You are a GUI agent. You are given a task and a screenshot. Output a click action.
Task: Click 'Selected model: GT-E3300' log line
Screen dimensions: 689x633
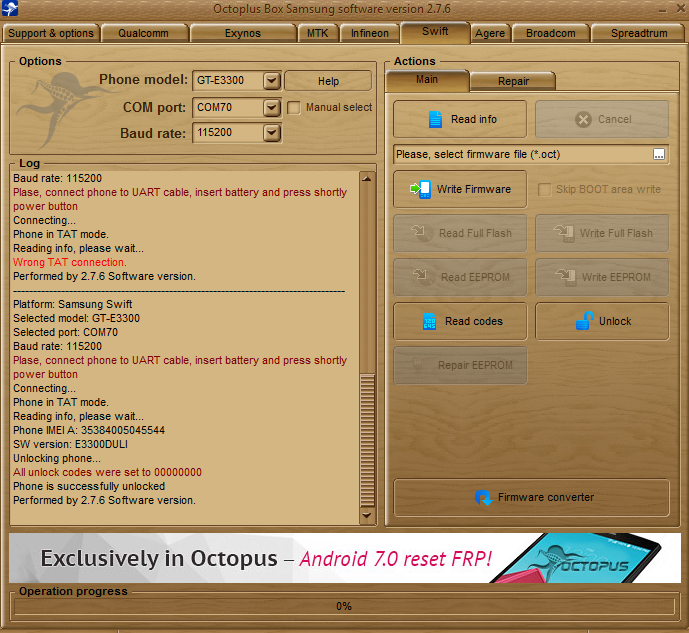76,318
